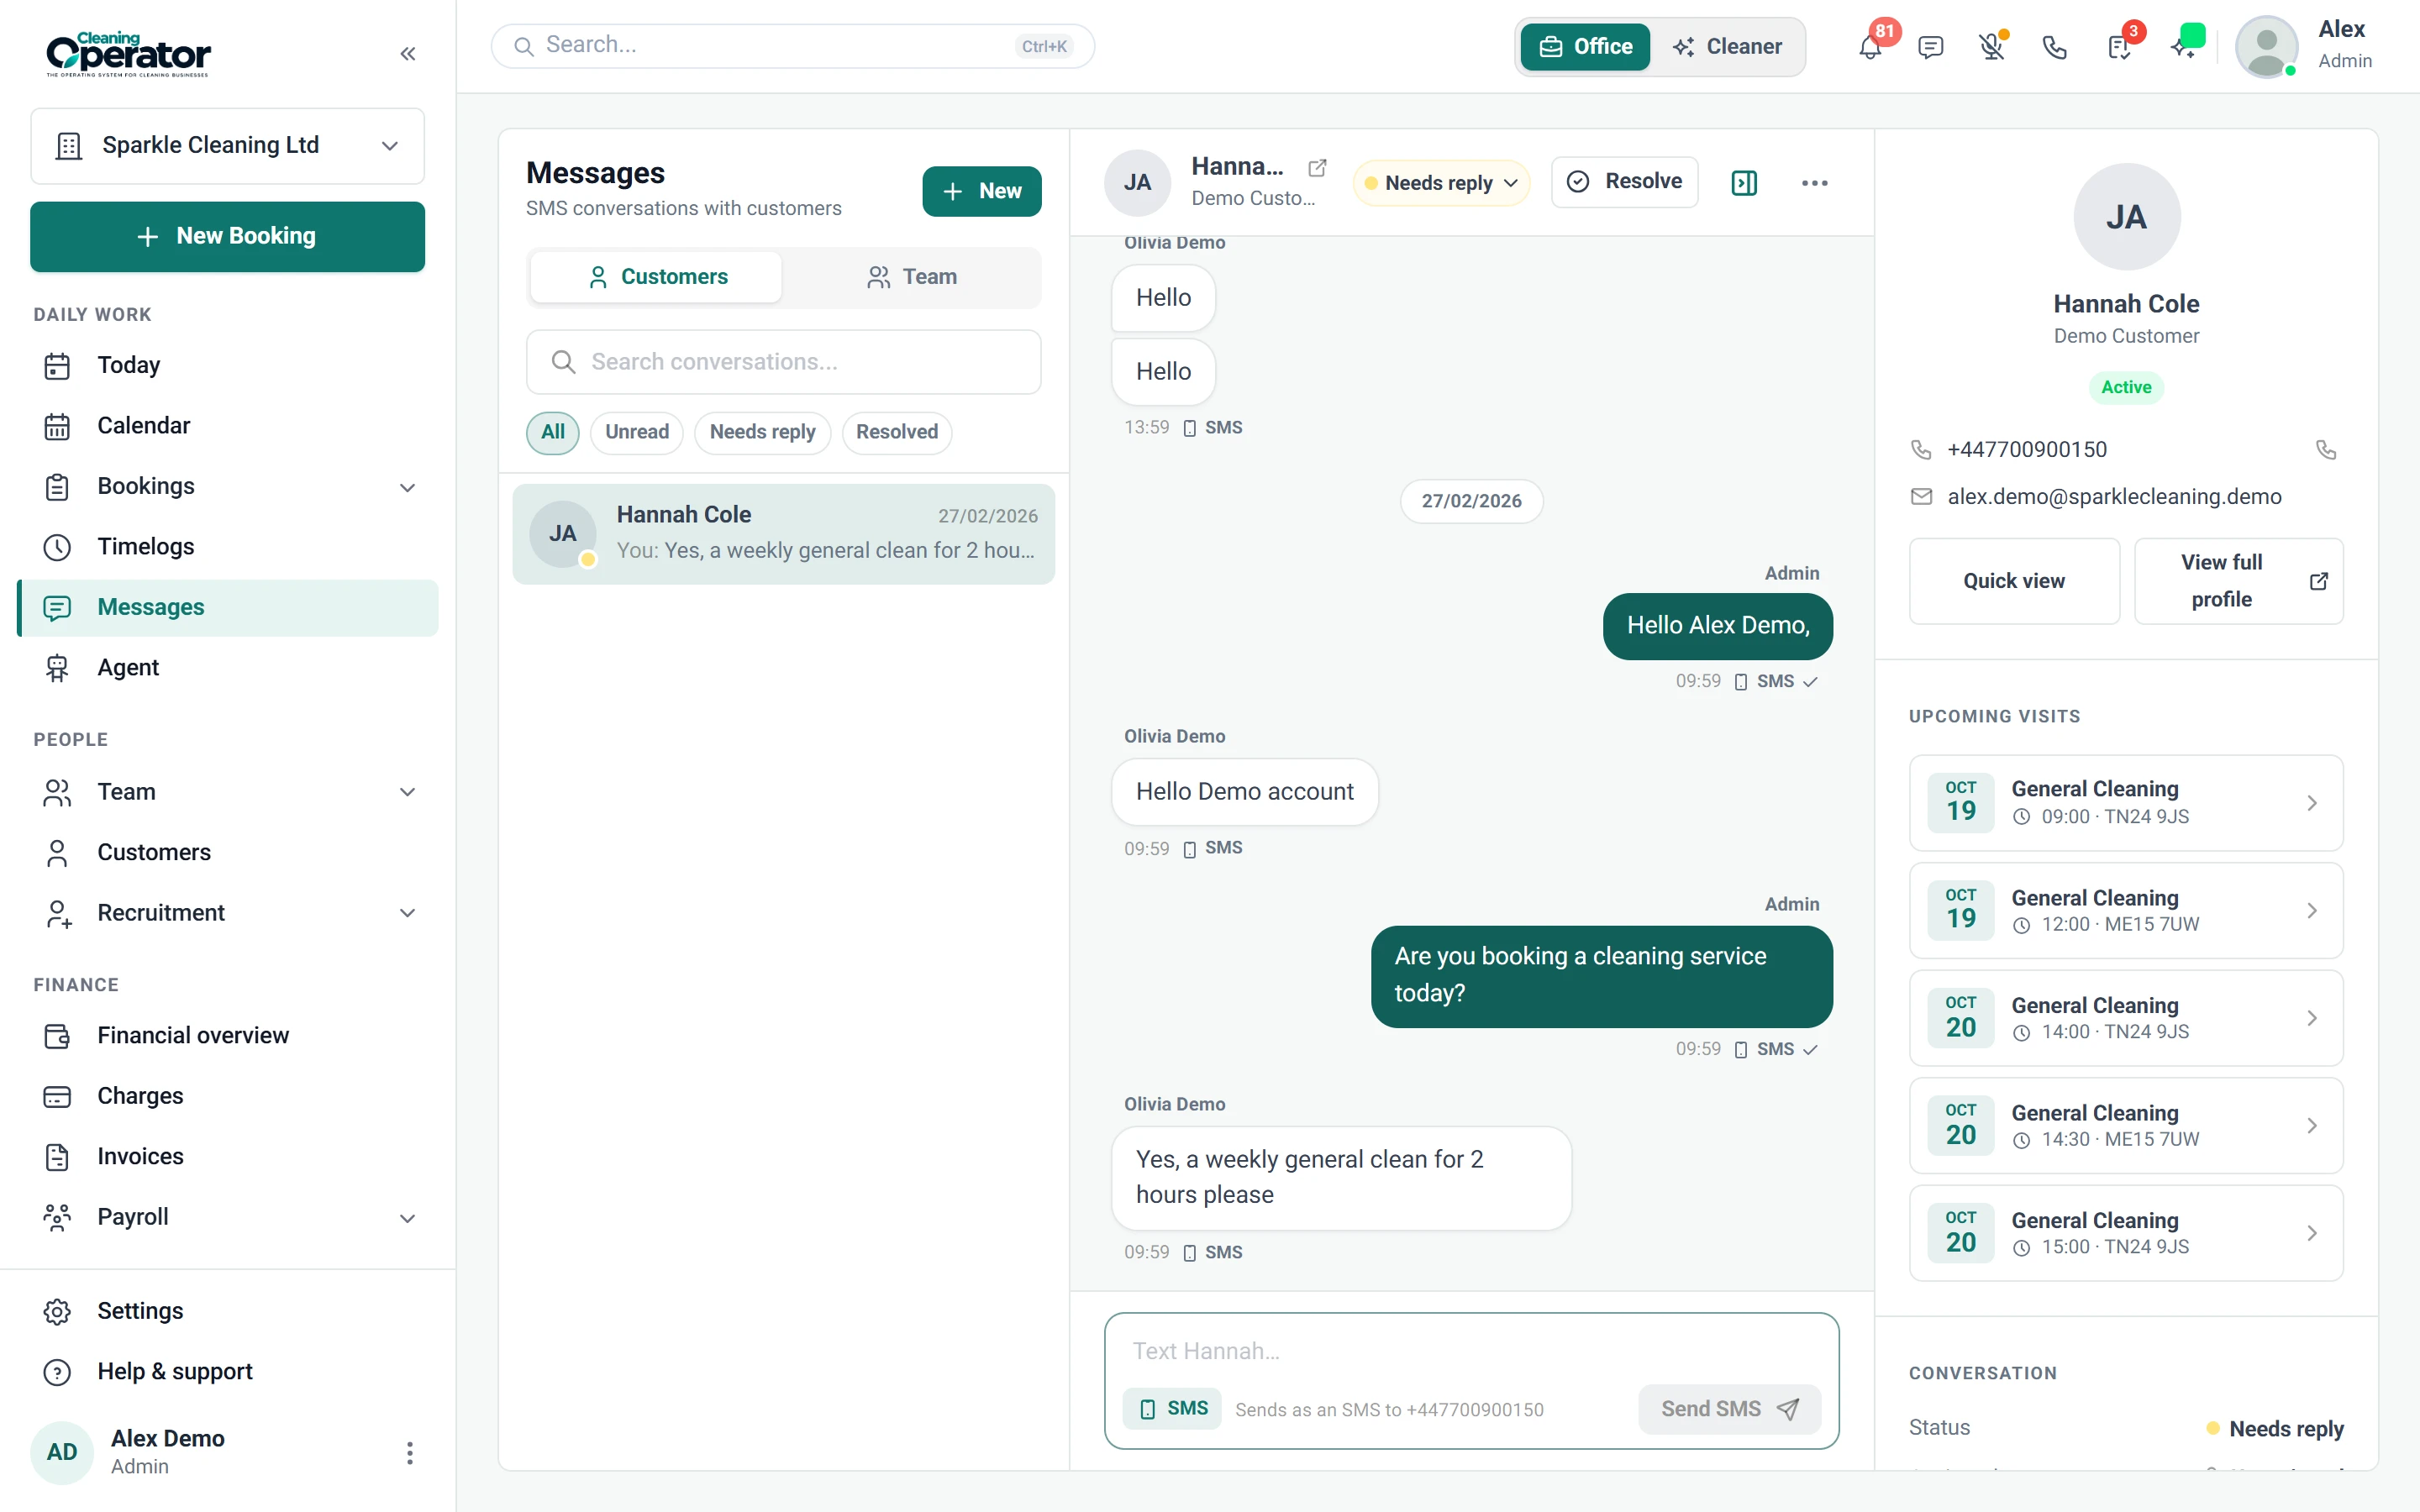
Task: Start a New message conversation
Action: [981, 191]
